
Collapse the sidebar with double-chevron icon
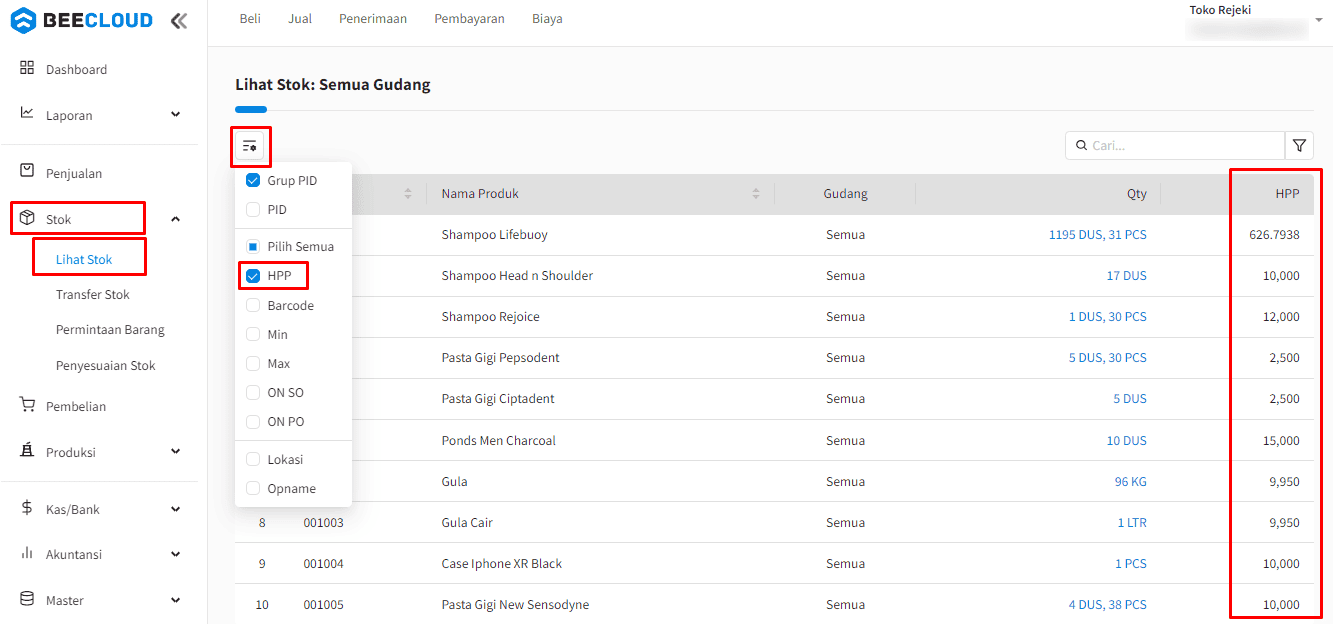click(x=178, y=20)
